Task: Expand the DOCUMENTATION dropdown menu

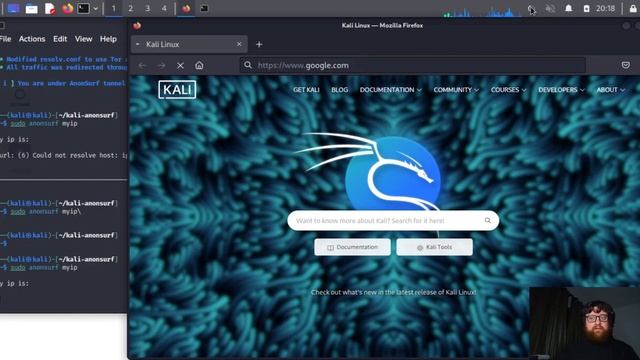Action: click(x=391, y=90)
